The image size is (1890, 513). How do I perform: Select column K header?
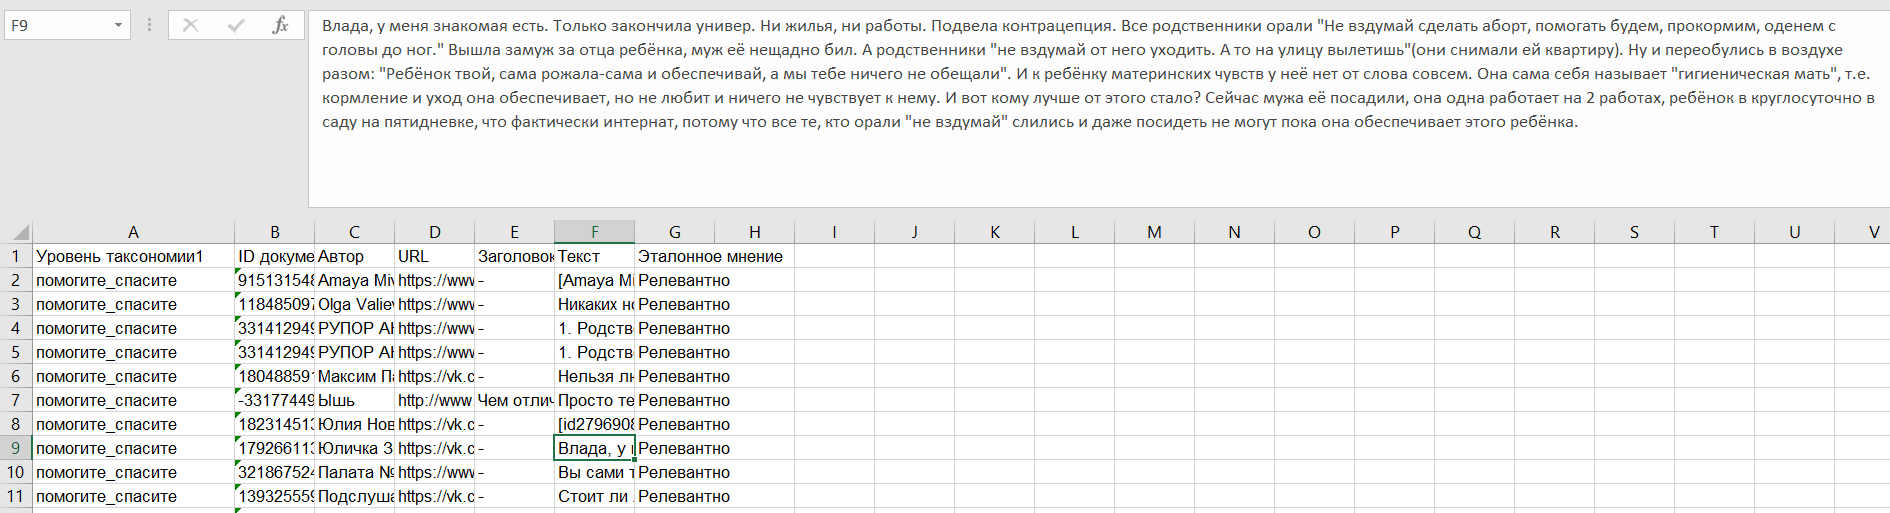click(x=995, y=232)
